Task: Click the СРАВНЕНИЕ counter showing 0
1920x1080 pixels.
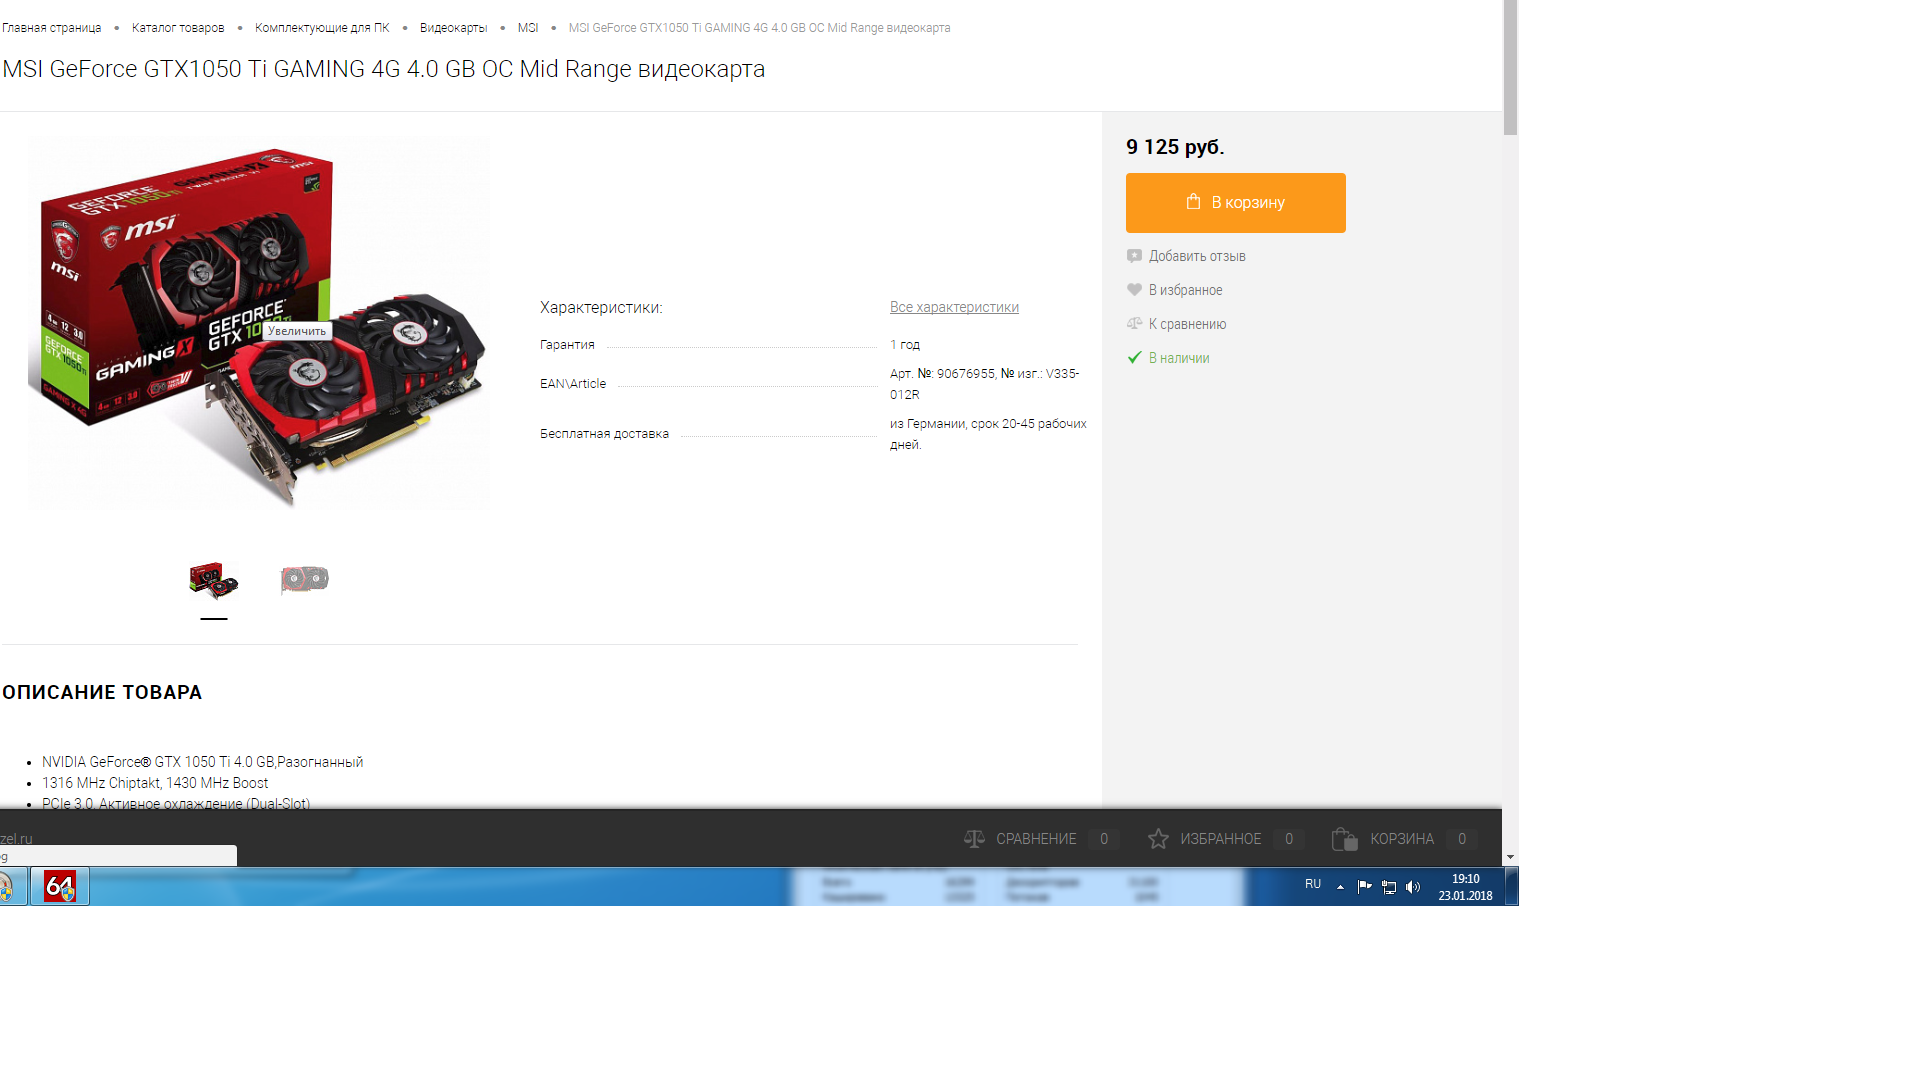Action: (1104, 839)
